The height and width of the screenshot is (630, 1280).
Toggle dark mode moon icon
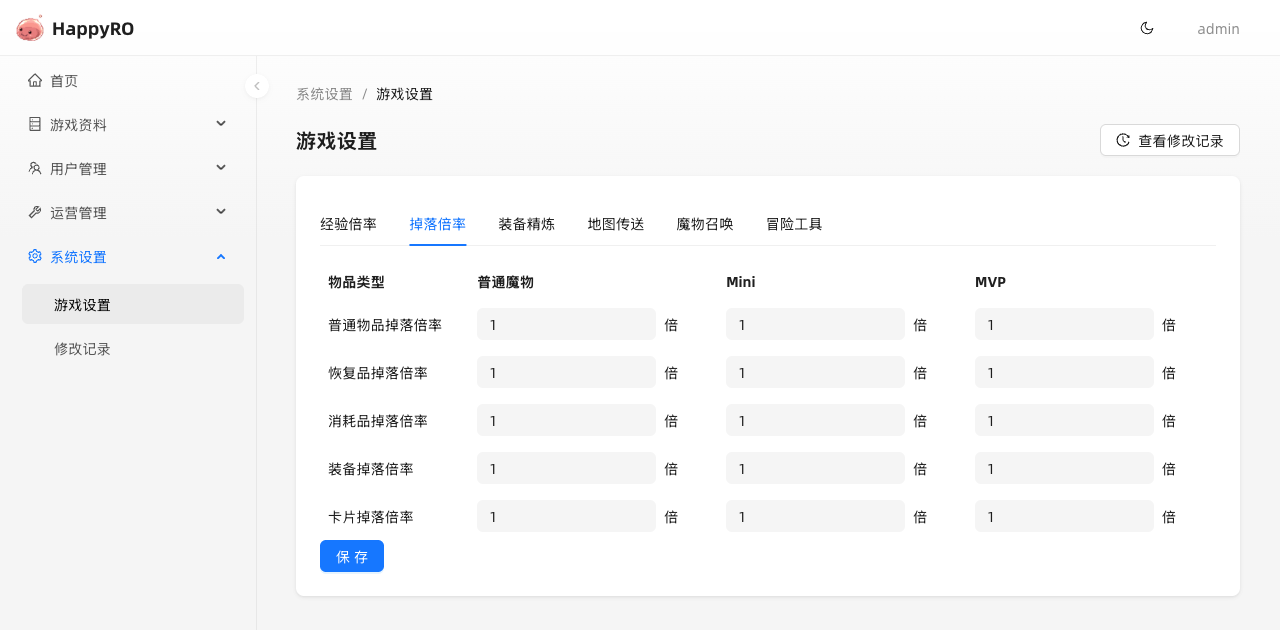pyautogui.click(x=1147, y=28)
